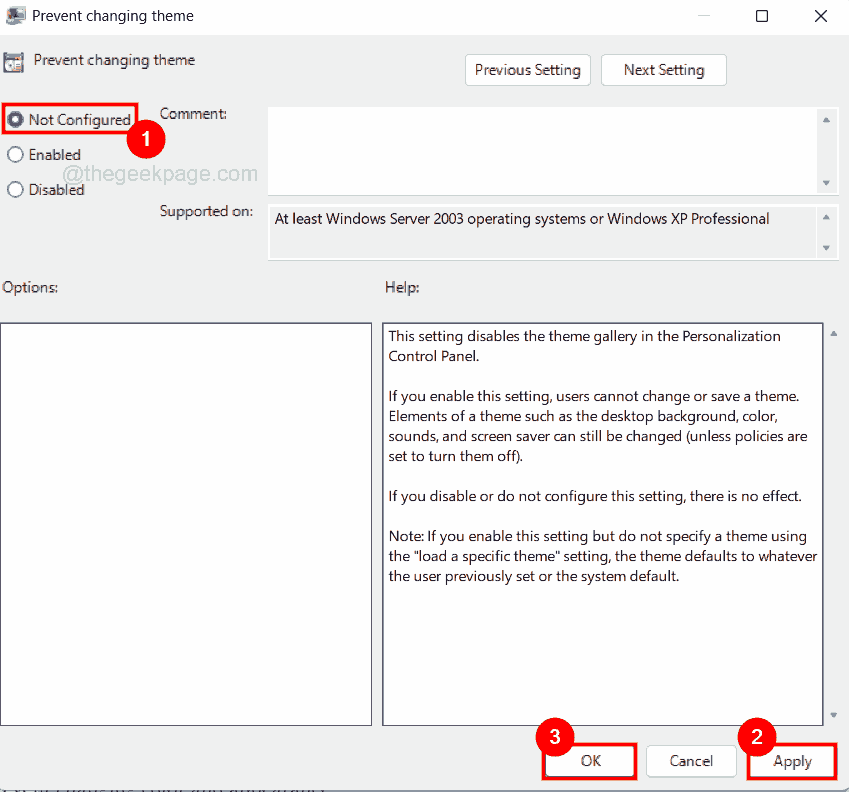Confirm changes with the OK button
This screenshot has height=792, width=849.
[x=589, y=761]
